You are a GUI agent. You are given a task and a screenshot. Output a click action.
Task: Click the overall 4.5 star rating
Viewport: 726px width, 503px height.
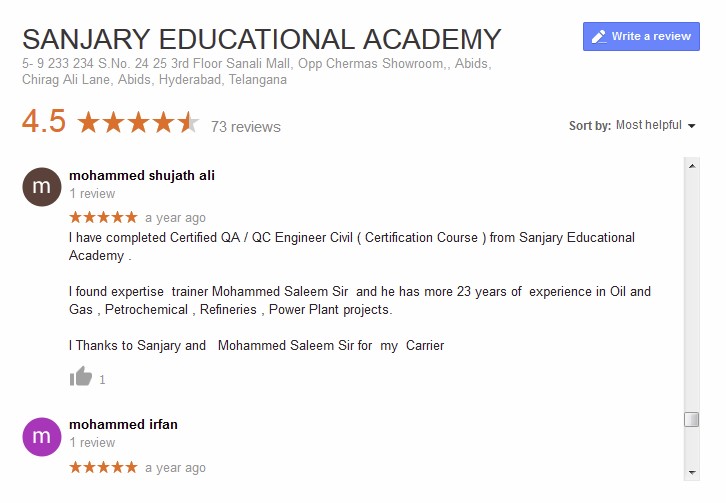pyautogui.click(x=138, y=124)
